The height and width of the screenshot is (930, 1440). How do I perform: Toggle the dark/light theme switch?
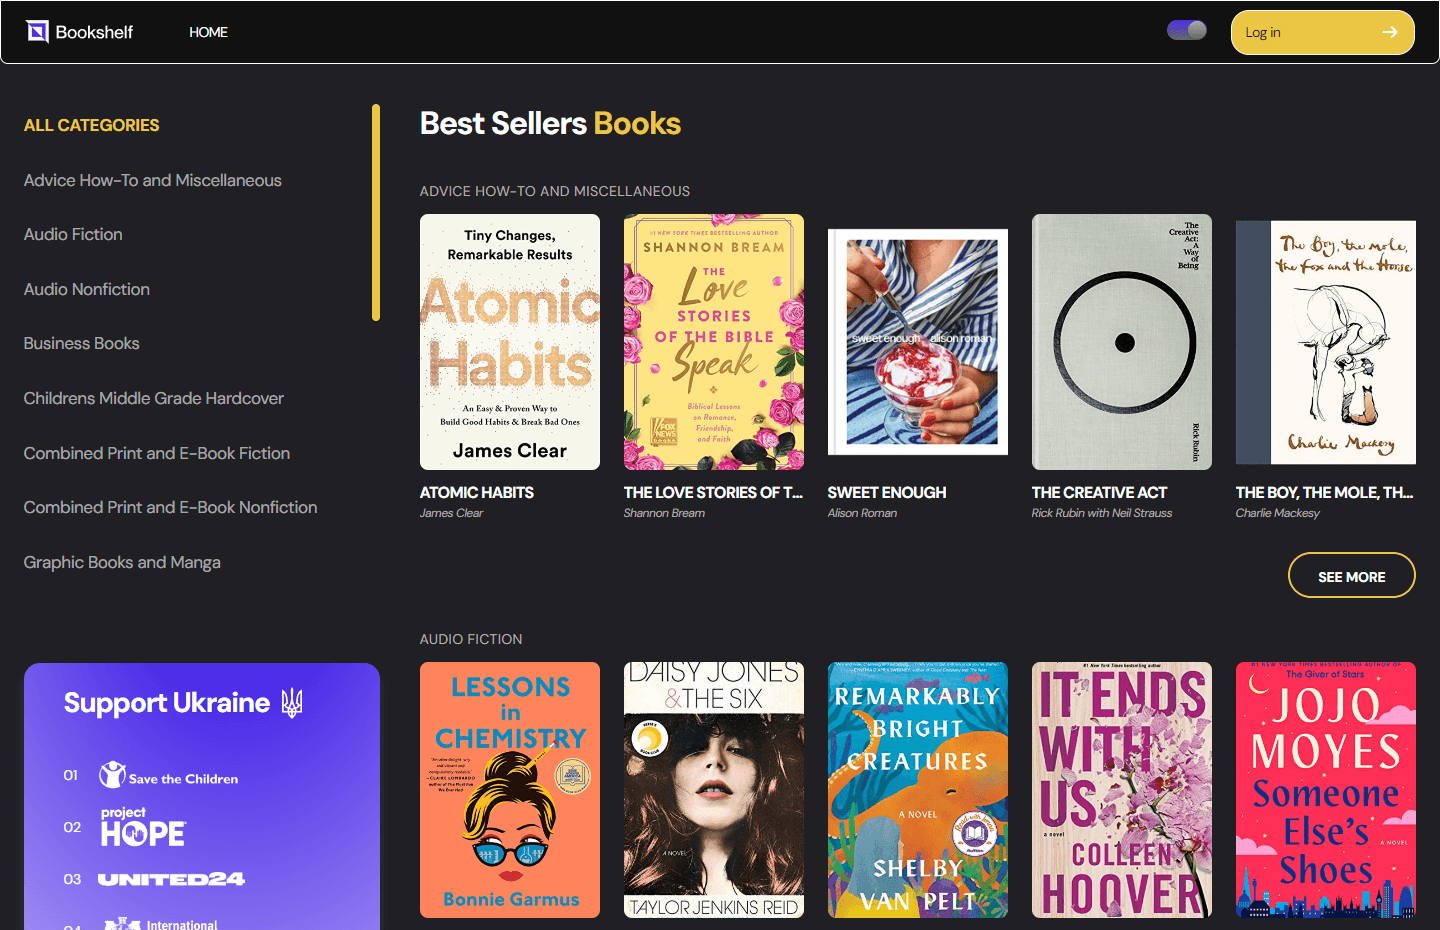tap(1187, 30)
